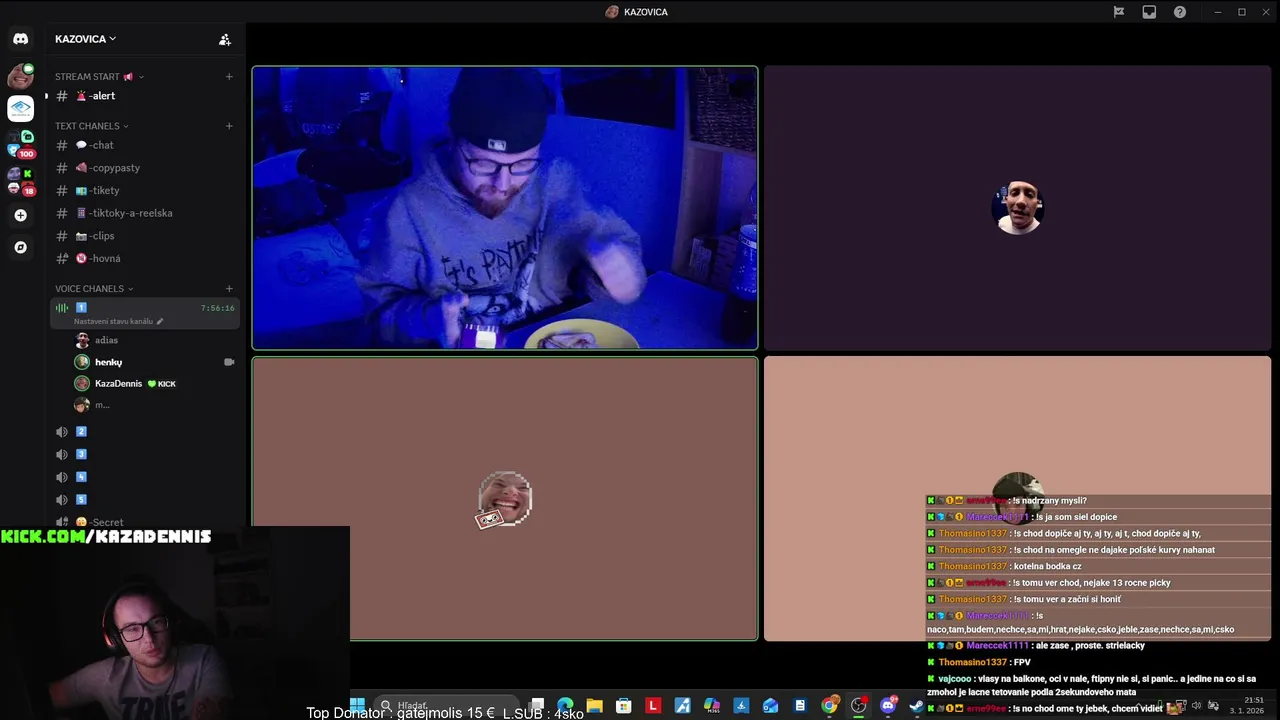1280x720 pixels.
Task: Click voice call timer 7:56:16
Action: [x=217, y=308]
